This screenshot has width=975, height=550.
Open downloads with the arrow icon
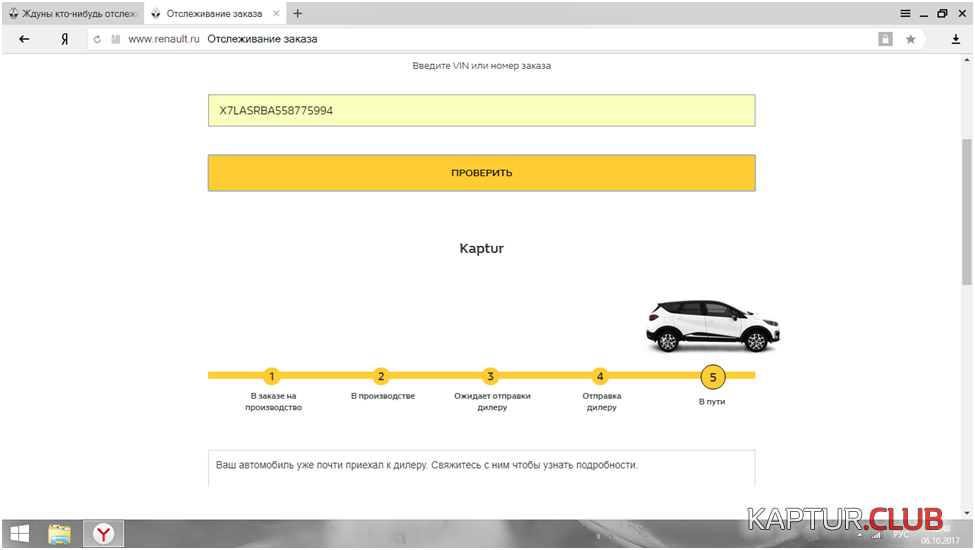click(x=956, y=39)
